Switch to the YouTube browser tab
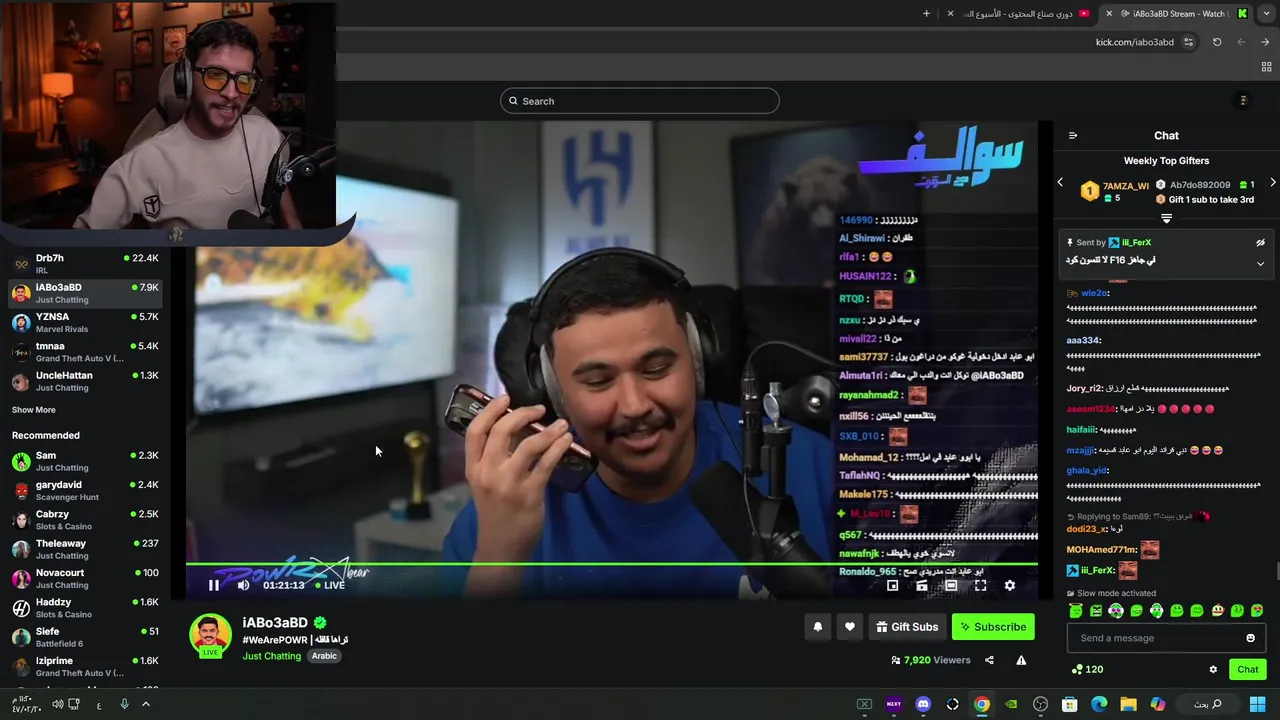The height and width of the screenshot is (720, 1280). click(1020, 14)
